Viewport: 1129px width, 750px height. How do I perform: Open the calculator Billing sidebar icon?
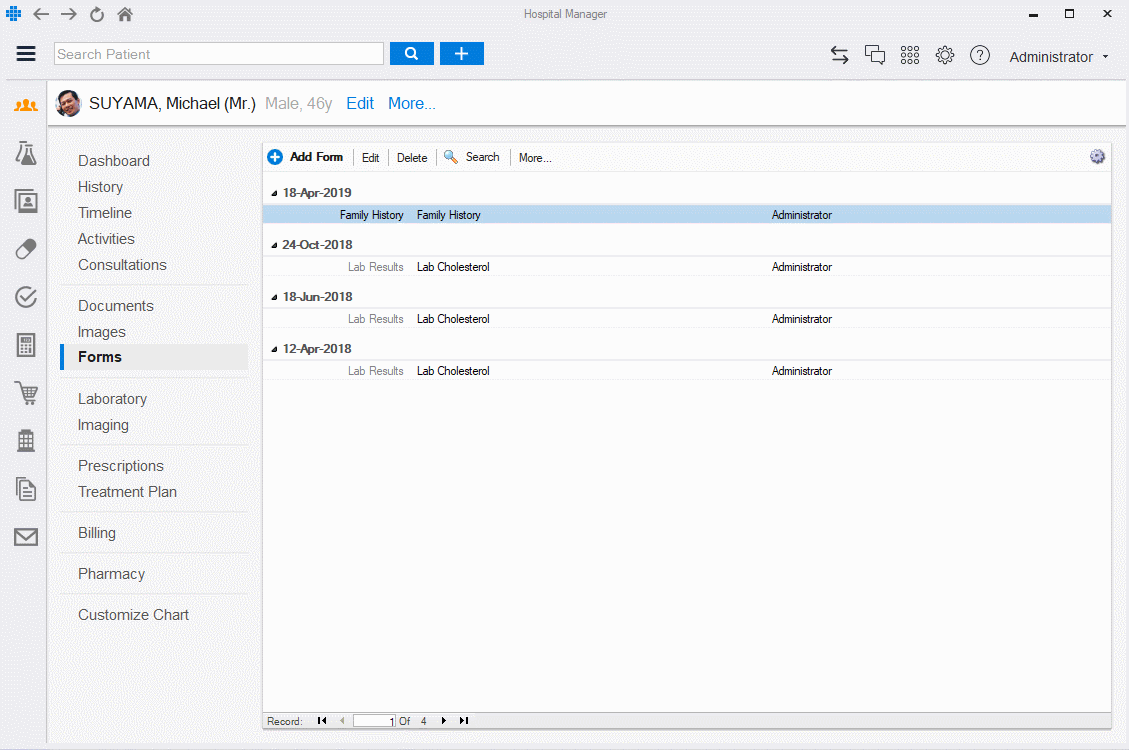click(25, 345)
